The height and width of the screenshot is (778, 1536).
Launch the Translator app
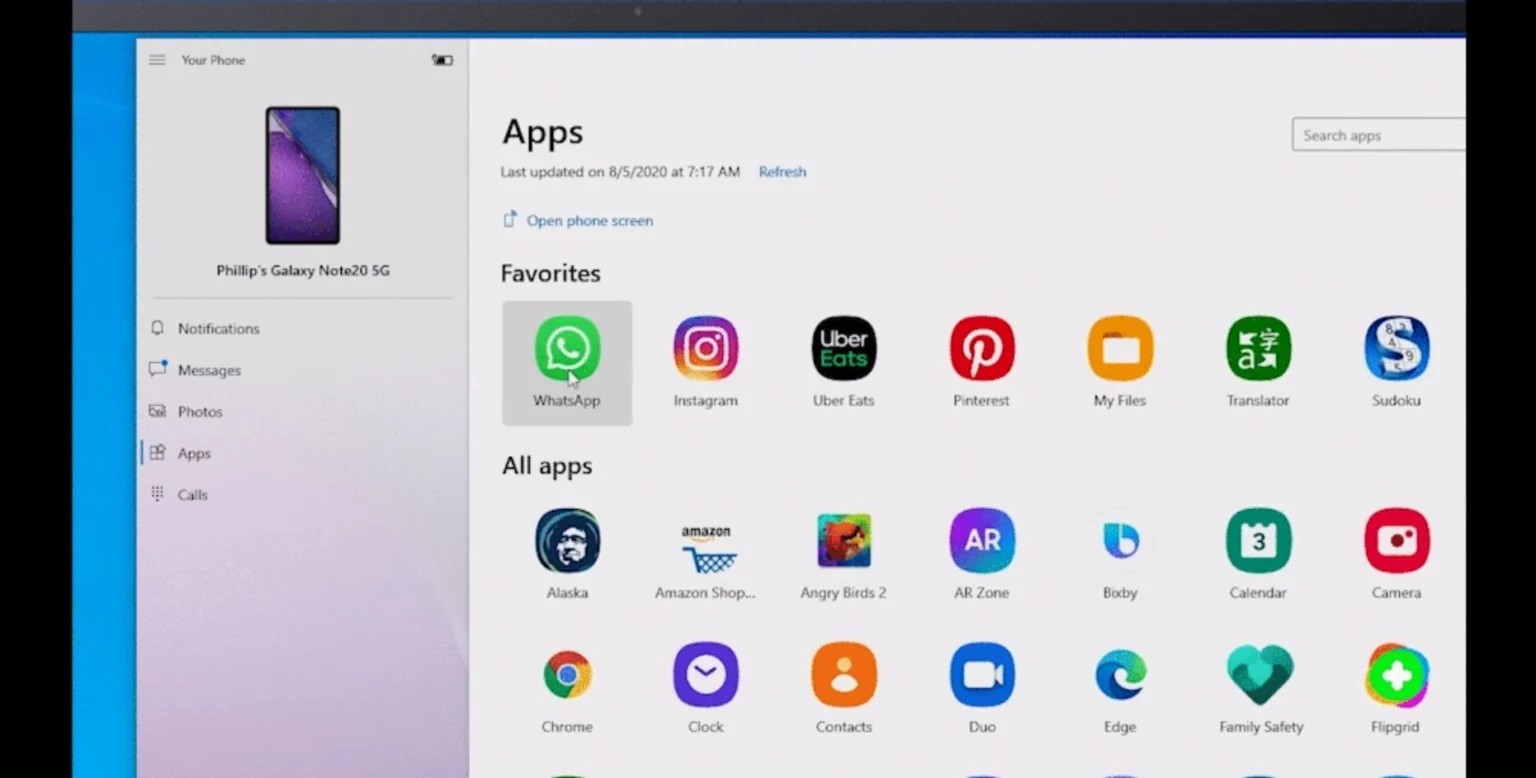[x=1258, y=348]
